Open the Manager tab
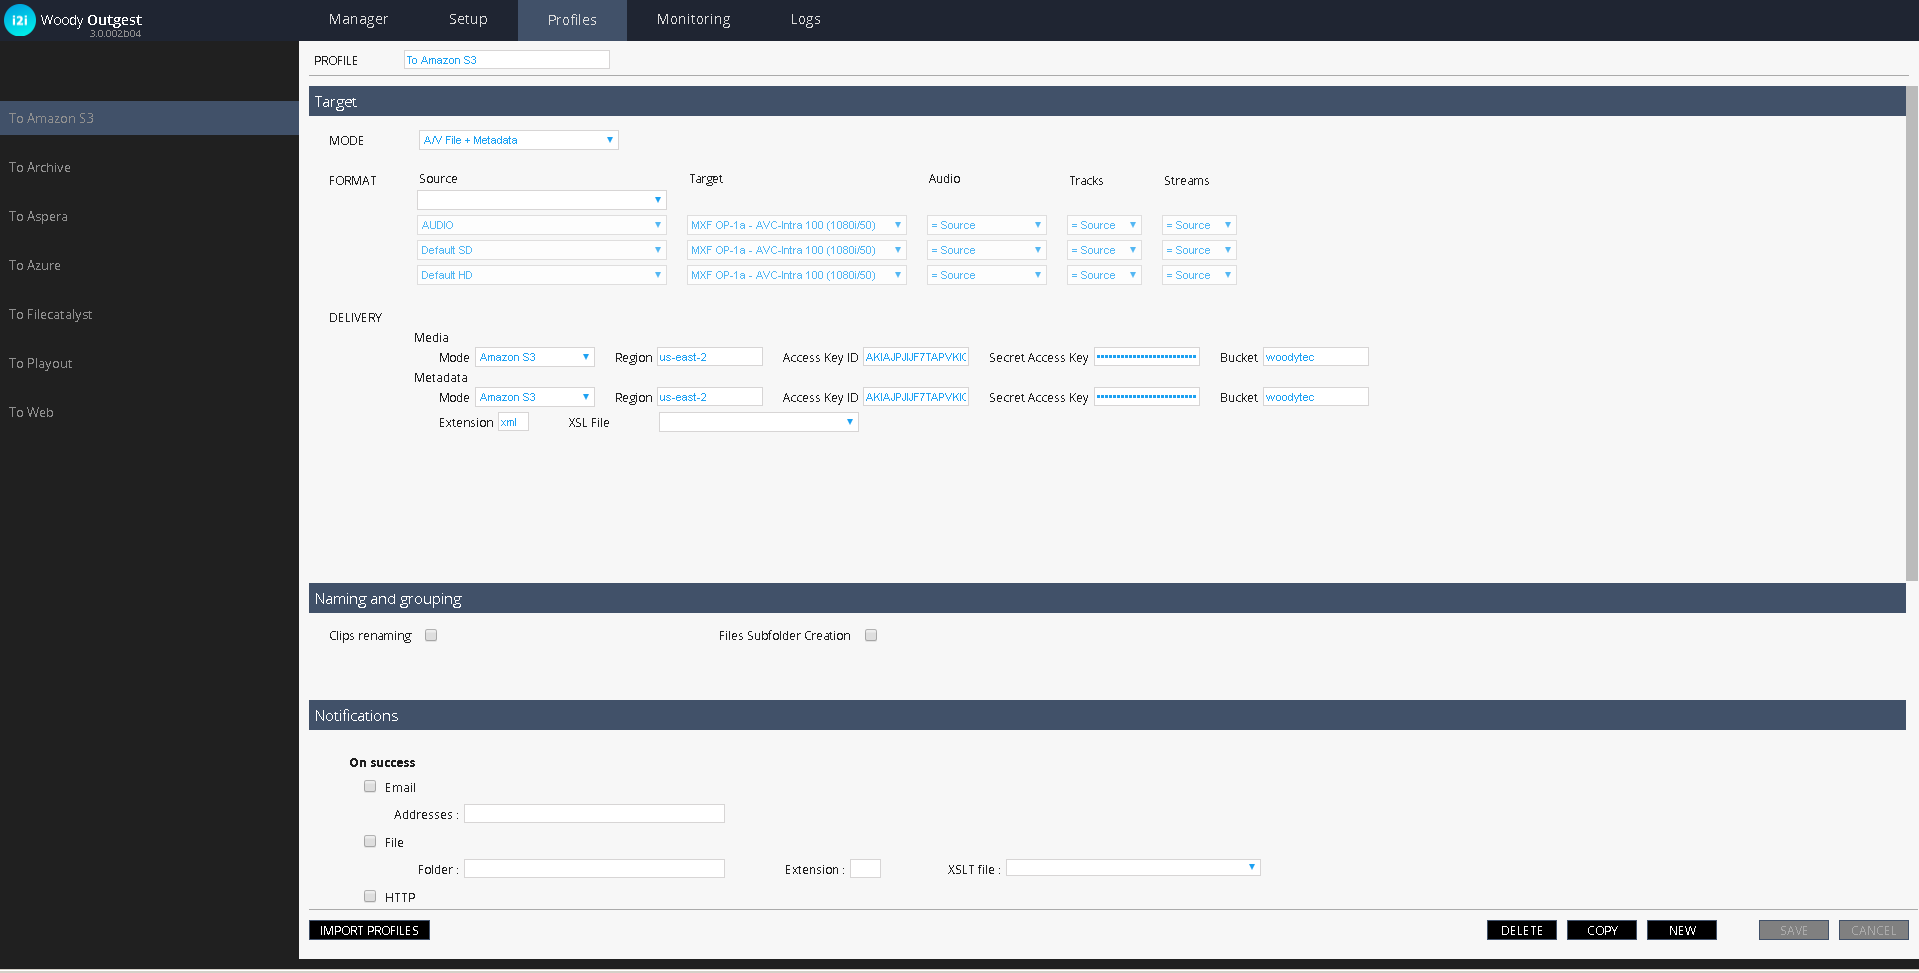Image resolution: width=1919 pixels, height=973 pixels. point(358,20)
